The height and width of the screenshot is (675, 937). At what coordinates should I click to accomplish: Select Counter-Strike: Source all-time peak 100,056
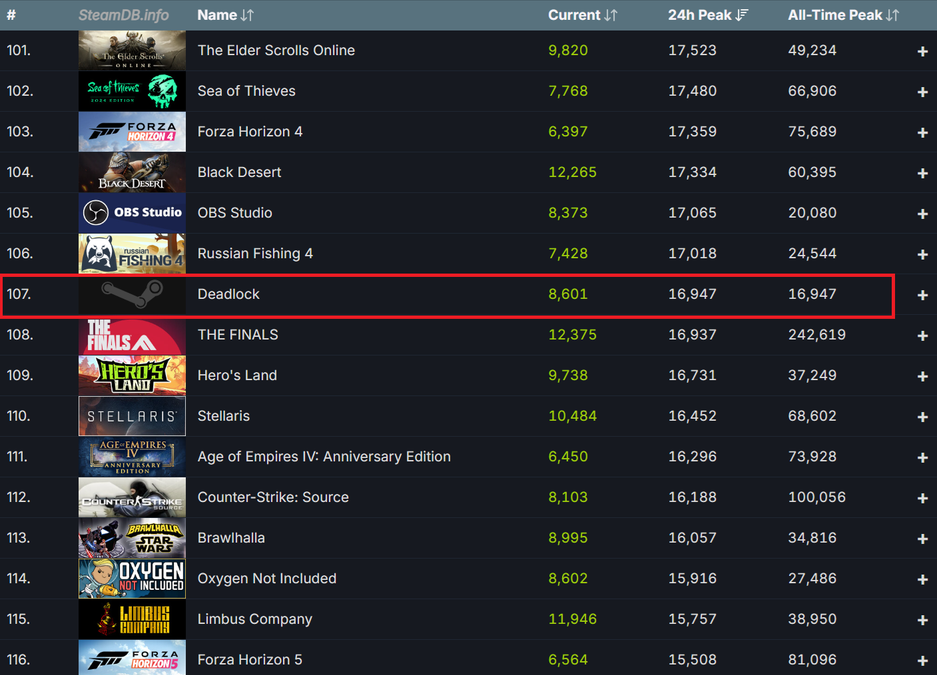pyautogui.click(x=816, y=497)
